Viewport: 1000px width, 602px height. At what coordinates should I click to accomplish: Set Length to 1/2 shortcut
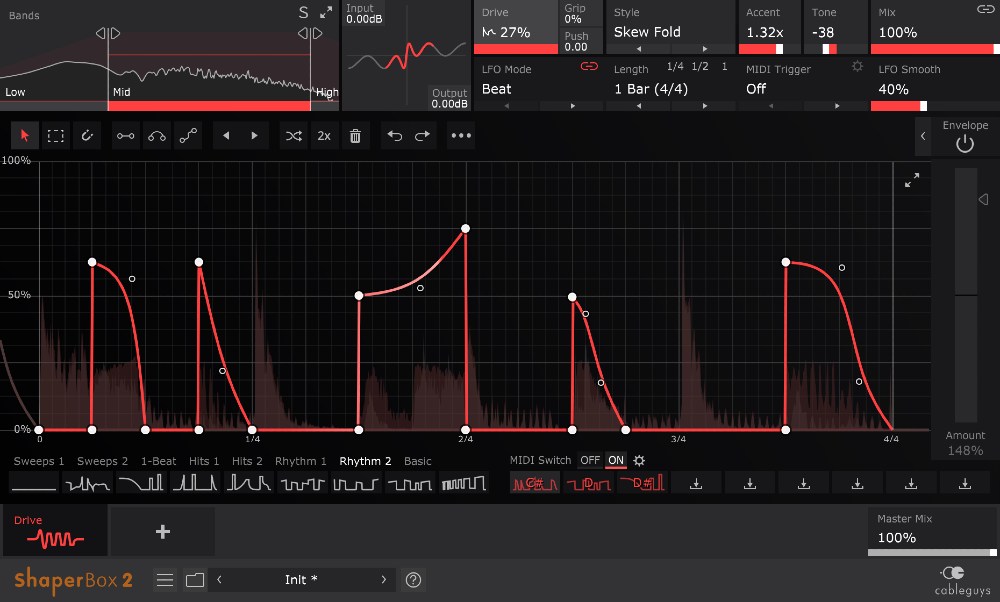click(700, 66)
